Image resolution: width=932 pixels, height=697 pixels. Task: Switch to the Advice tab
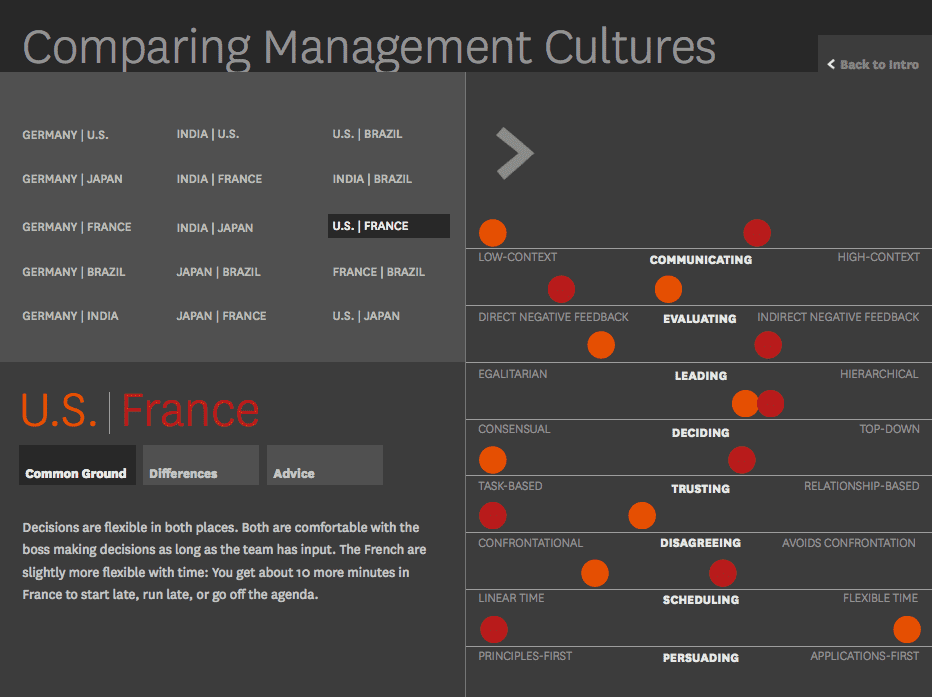324,466
